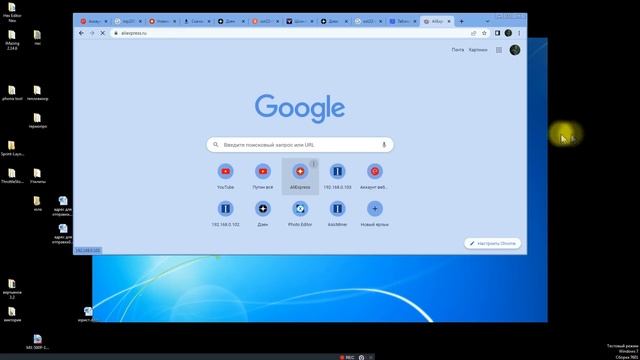Open the Photo Editor shortcut tile
Screen dimensions: 640x360
coord(300,213)
